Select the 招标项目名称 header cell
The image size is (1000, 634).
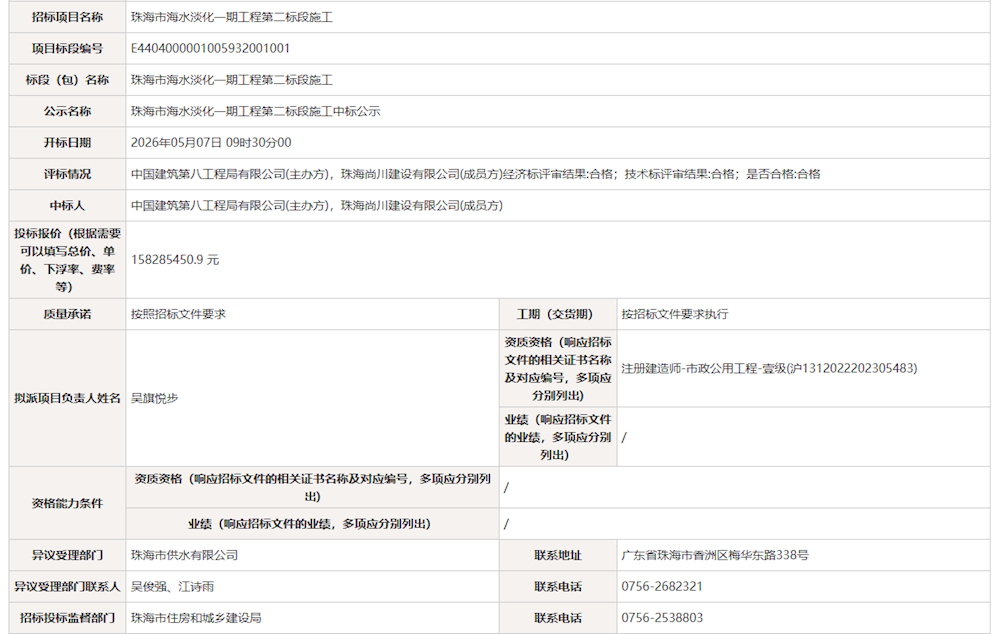(x=68, y=17)
